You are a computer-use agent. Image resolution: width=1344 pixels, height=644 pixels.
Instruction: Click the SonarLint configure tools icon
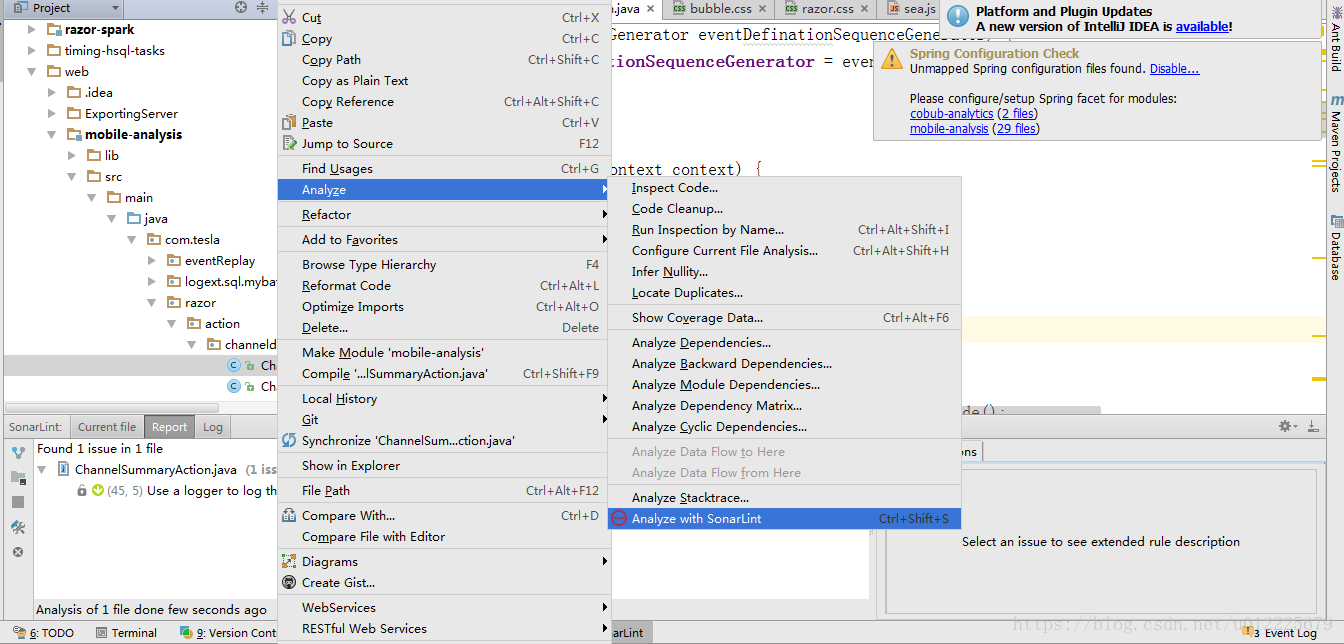point(18,527)
